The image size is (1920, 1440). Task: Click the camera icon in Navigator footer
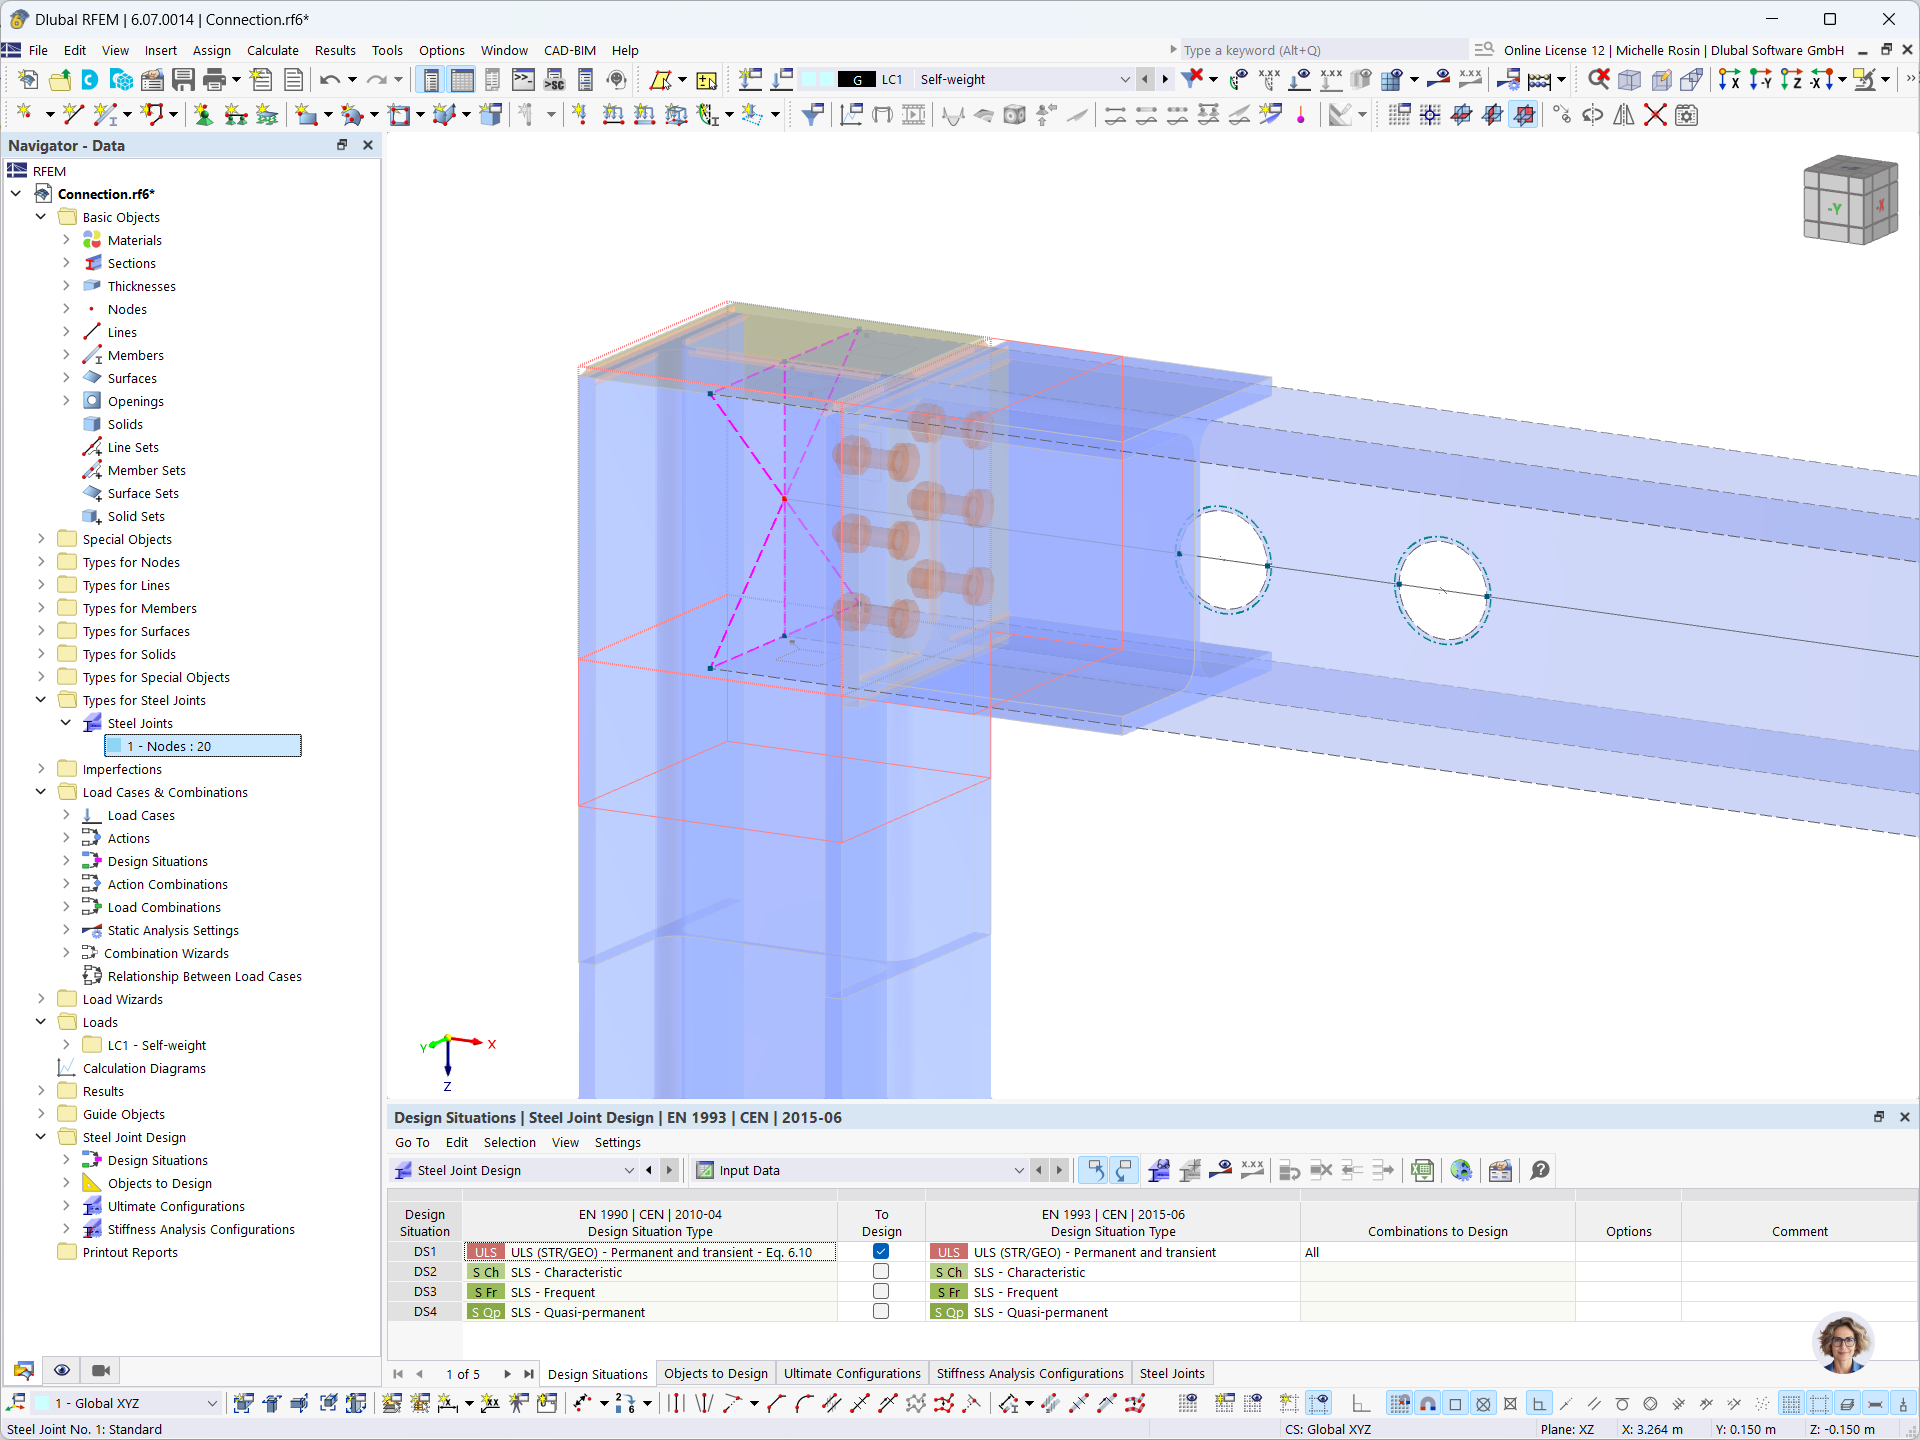coord(100,1370)
